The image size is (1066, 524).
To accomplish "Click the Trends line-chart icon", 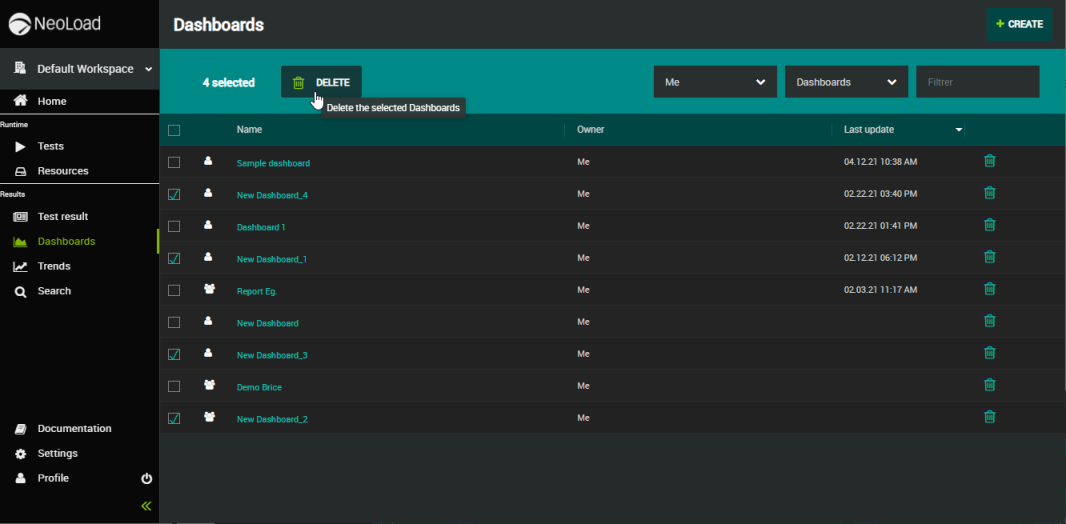I will (x=20, y=266).
